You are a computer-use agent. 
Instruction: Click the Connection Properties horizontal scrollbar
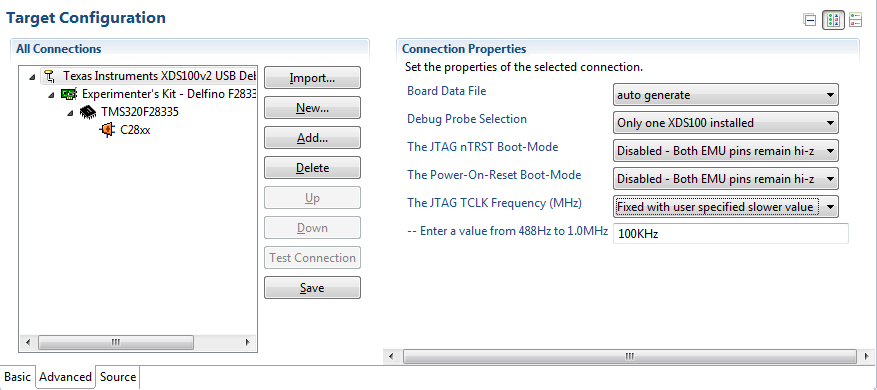point(629,356)
